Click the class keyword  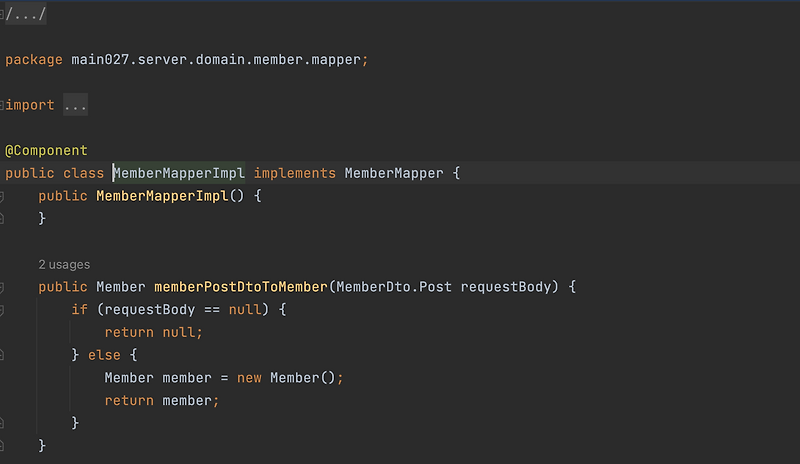click(84, 173)
